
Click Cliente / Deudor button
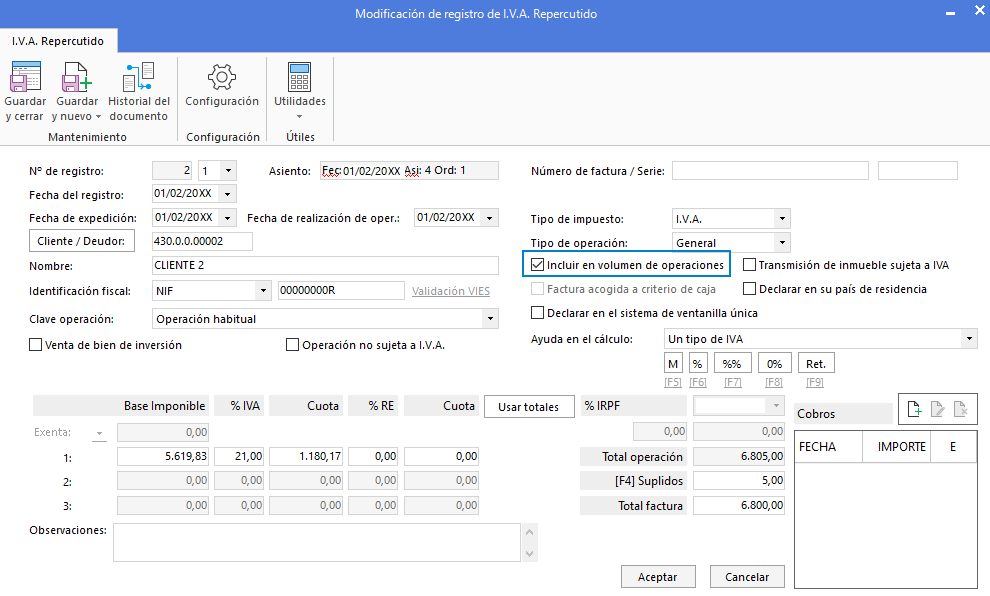point(81,241)
